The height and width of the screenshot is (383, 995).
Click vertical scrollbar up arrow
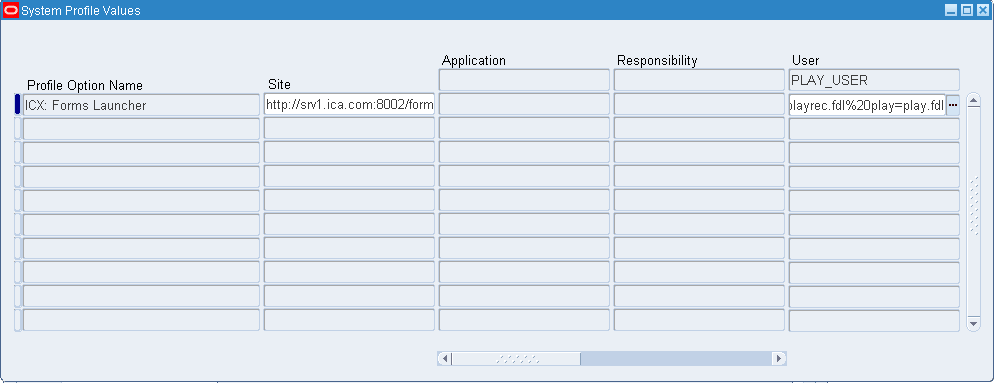tap(973, 101)
